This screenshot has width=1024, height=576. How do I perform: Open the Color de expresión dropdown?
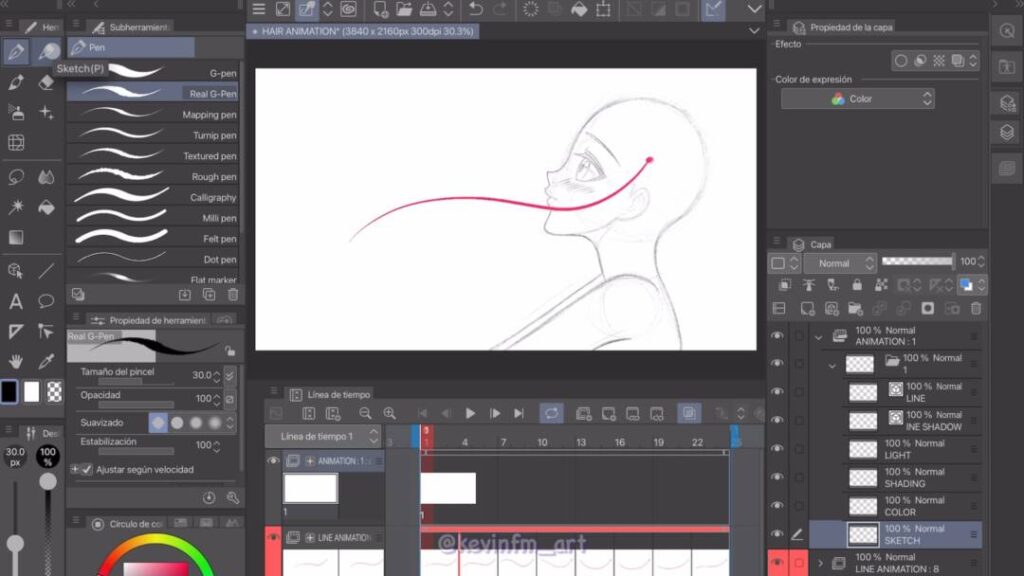pos(857,99)
